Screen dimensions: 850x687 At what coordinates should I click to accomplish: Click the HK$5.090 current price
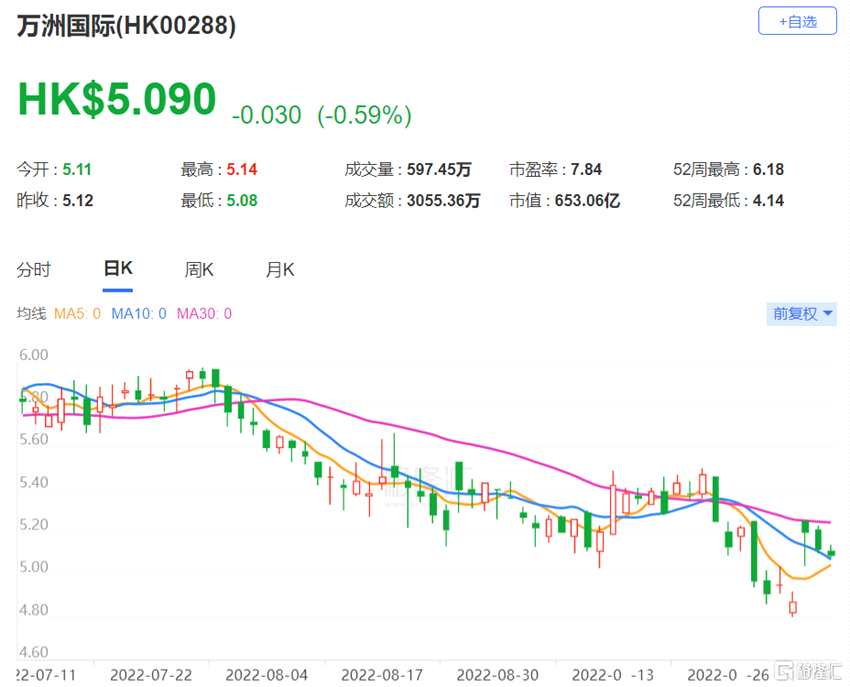117,99
